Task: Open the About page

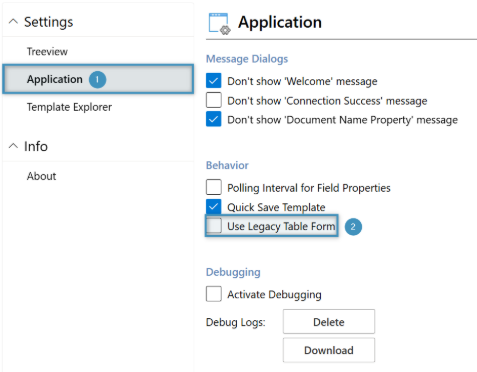Action: click(x=41, y=176)
